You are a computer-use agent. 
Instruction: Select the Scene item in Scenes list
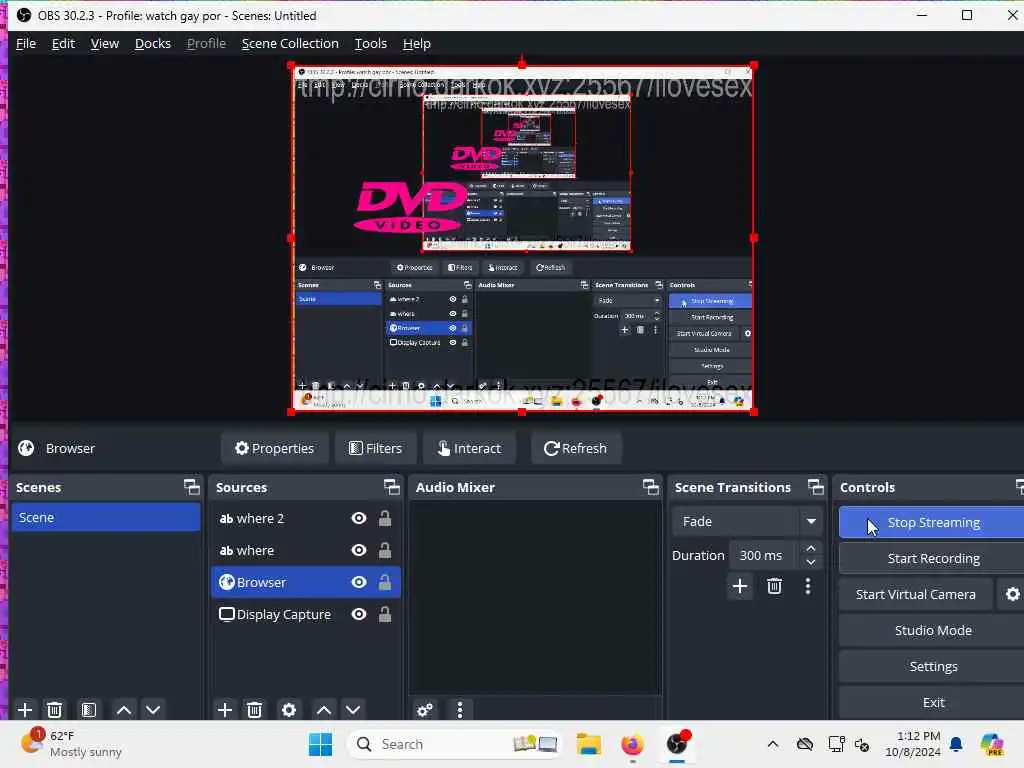coord(106,517)
